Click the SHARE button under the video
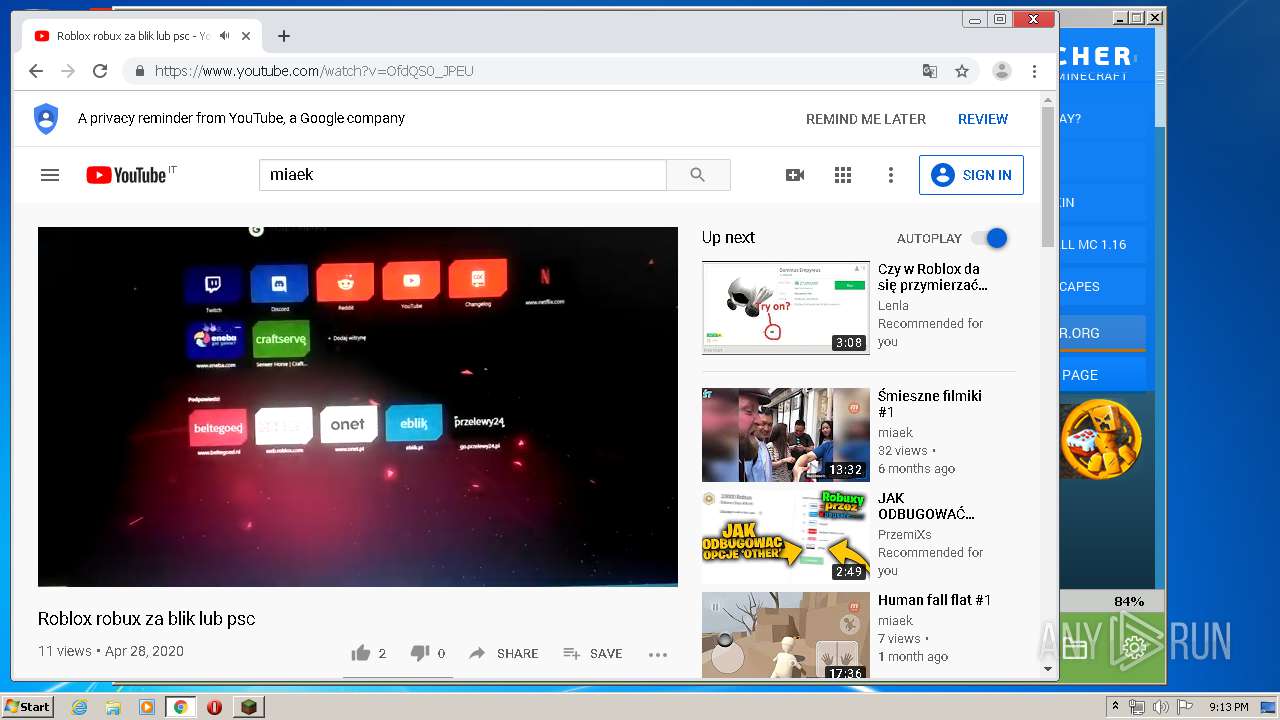 click(x=504, y=653)
